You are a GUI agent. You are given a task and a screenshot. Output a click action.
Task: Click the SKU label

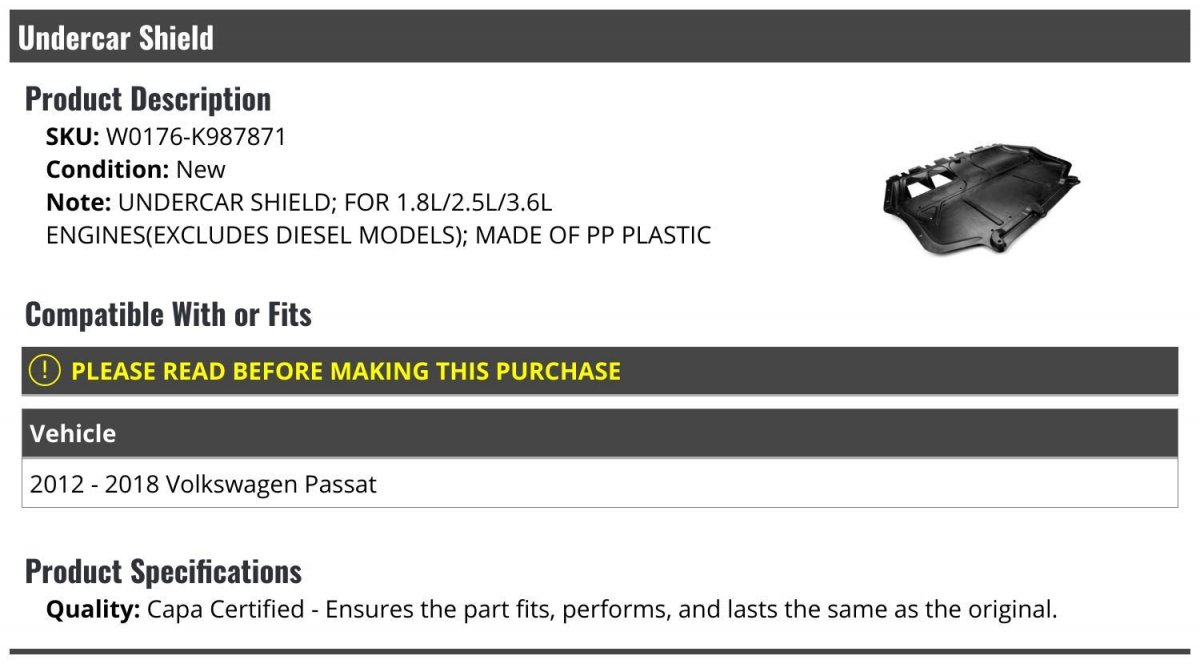[x=73, y=137]
